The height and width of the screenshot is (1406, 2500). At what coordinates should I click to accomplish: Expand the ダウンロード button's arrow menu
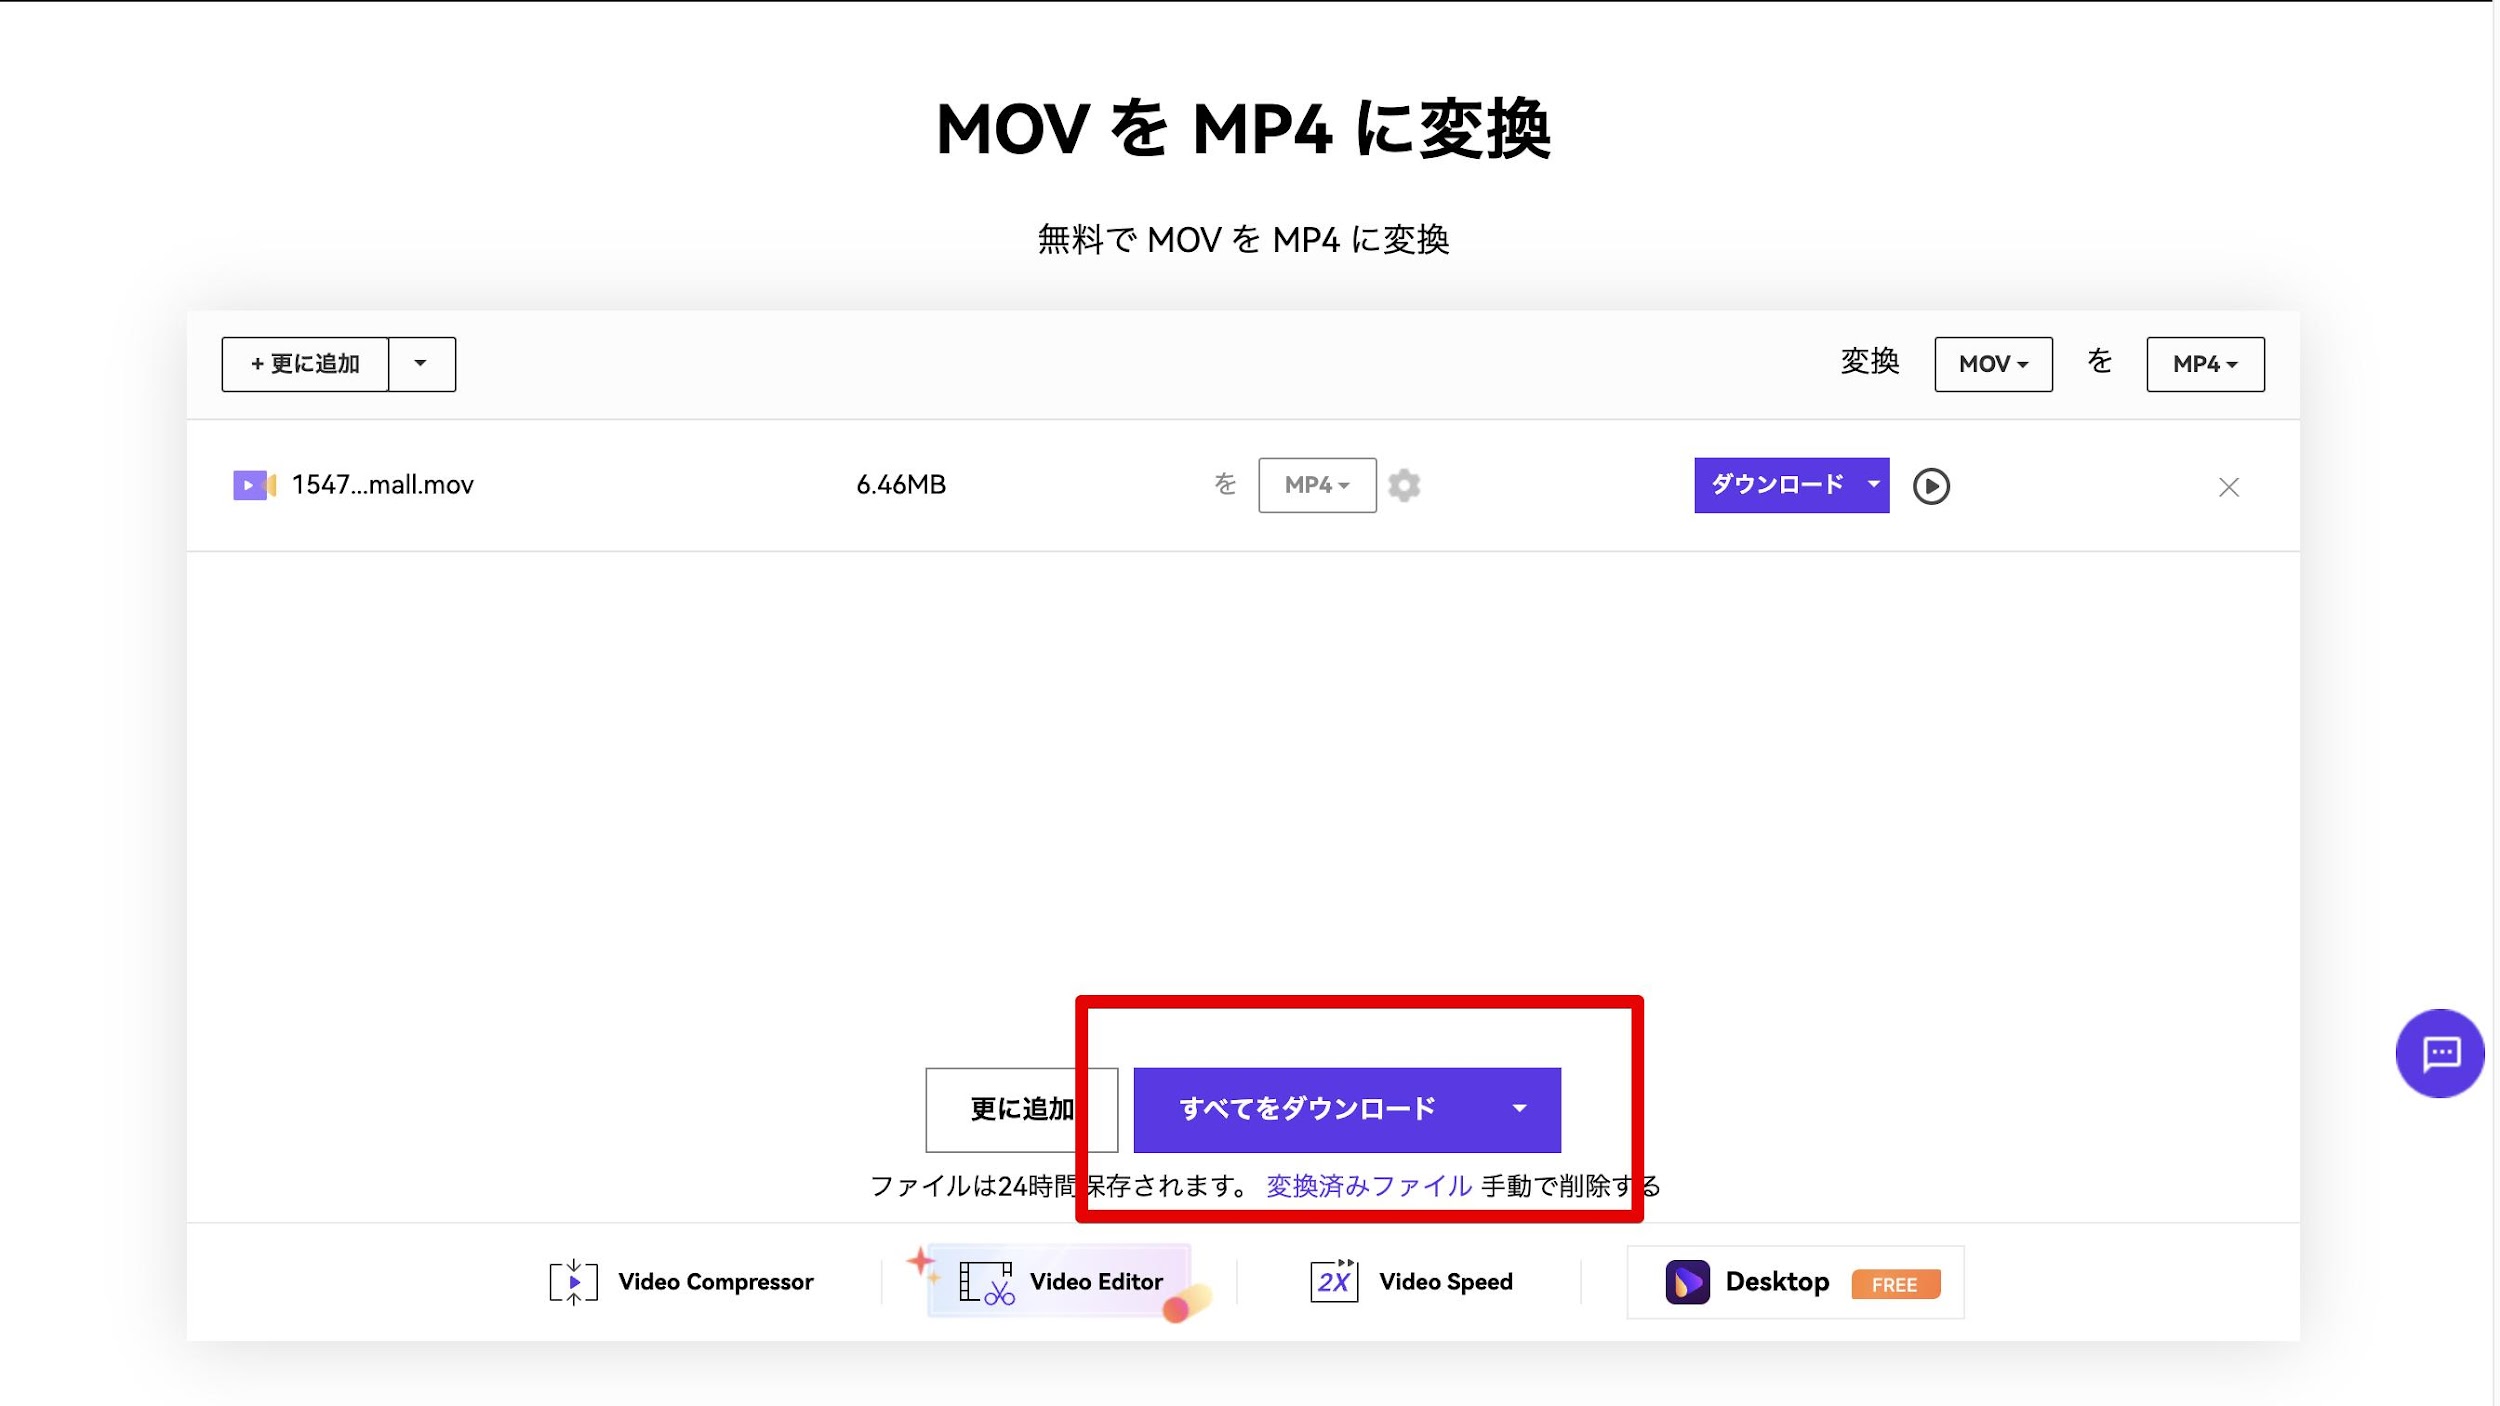pos(1873,485)
